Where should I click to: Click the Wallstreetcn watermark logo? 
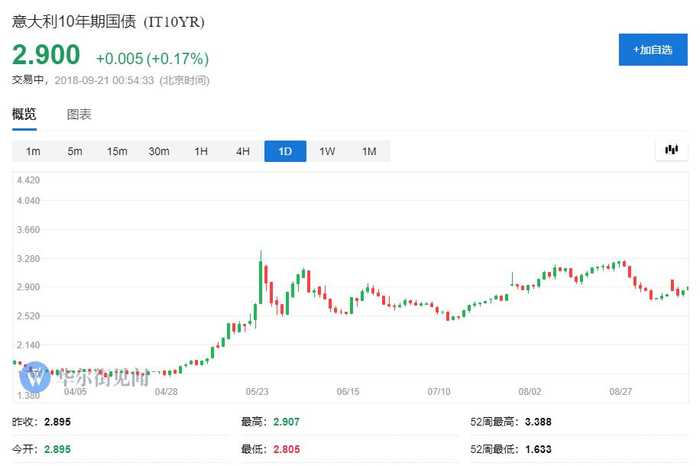click(x=38, y=379)
